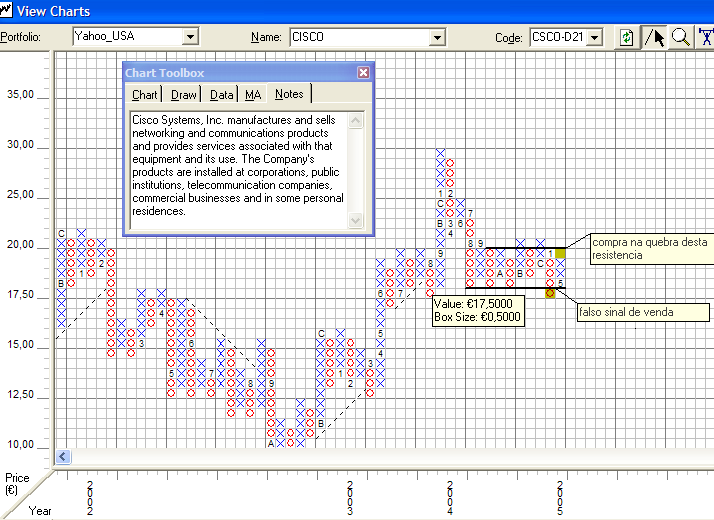Open the Code dropdown showing CSCO-D21
This screenshot has width=714, height=520.
(x=595, y=37)
